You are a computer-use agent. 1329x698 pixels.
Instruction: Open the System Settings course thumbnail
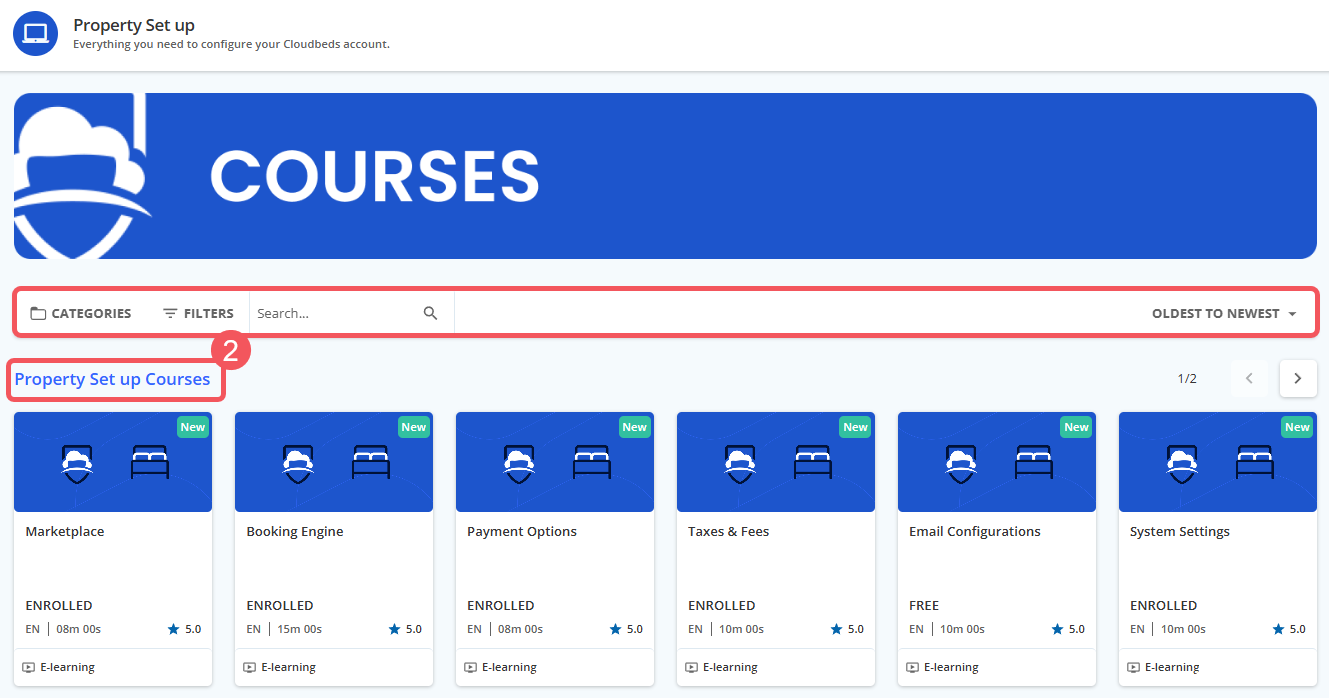[x=1218, y=462]
